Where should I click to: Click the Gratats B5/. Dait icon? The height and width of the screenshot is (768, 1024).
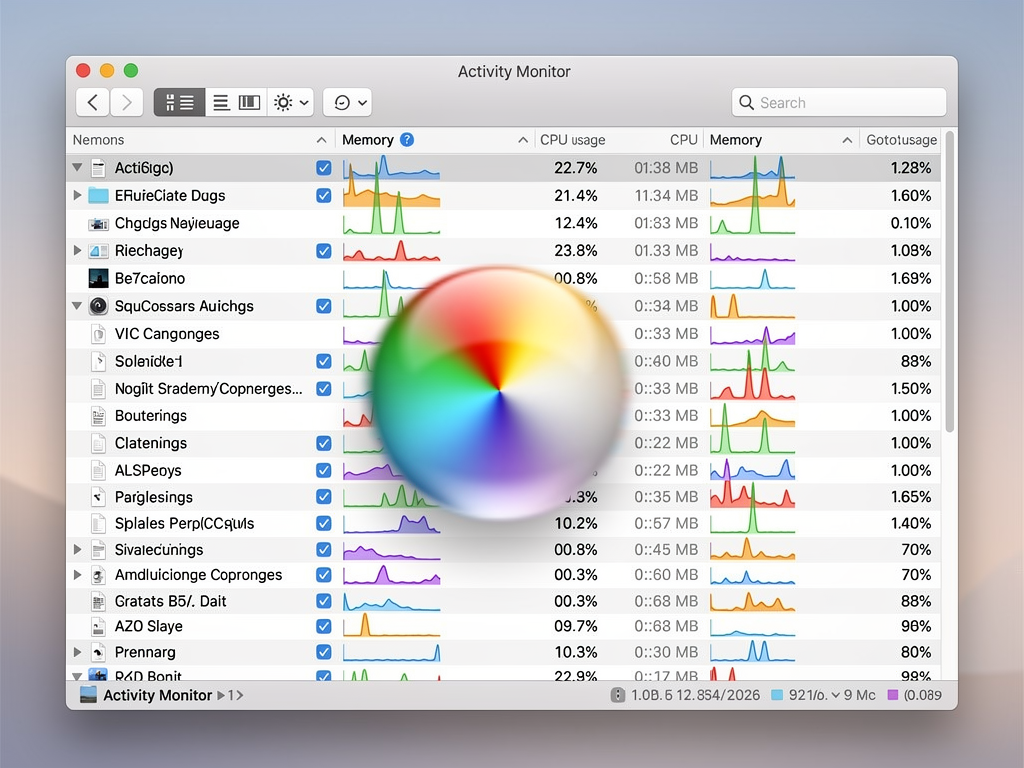tap(98, 601)
